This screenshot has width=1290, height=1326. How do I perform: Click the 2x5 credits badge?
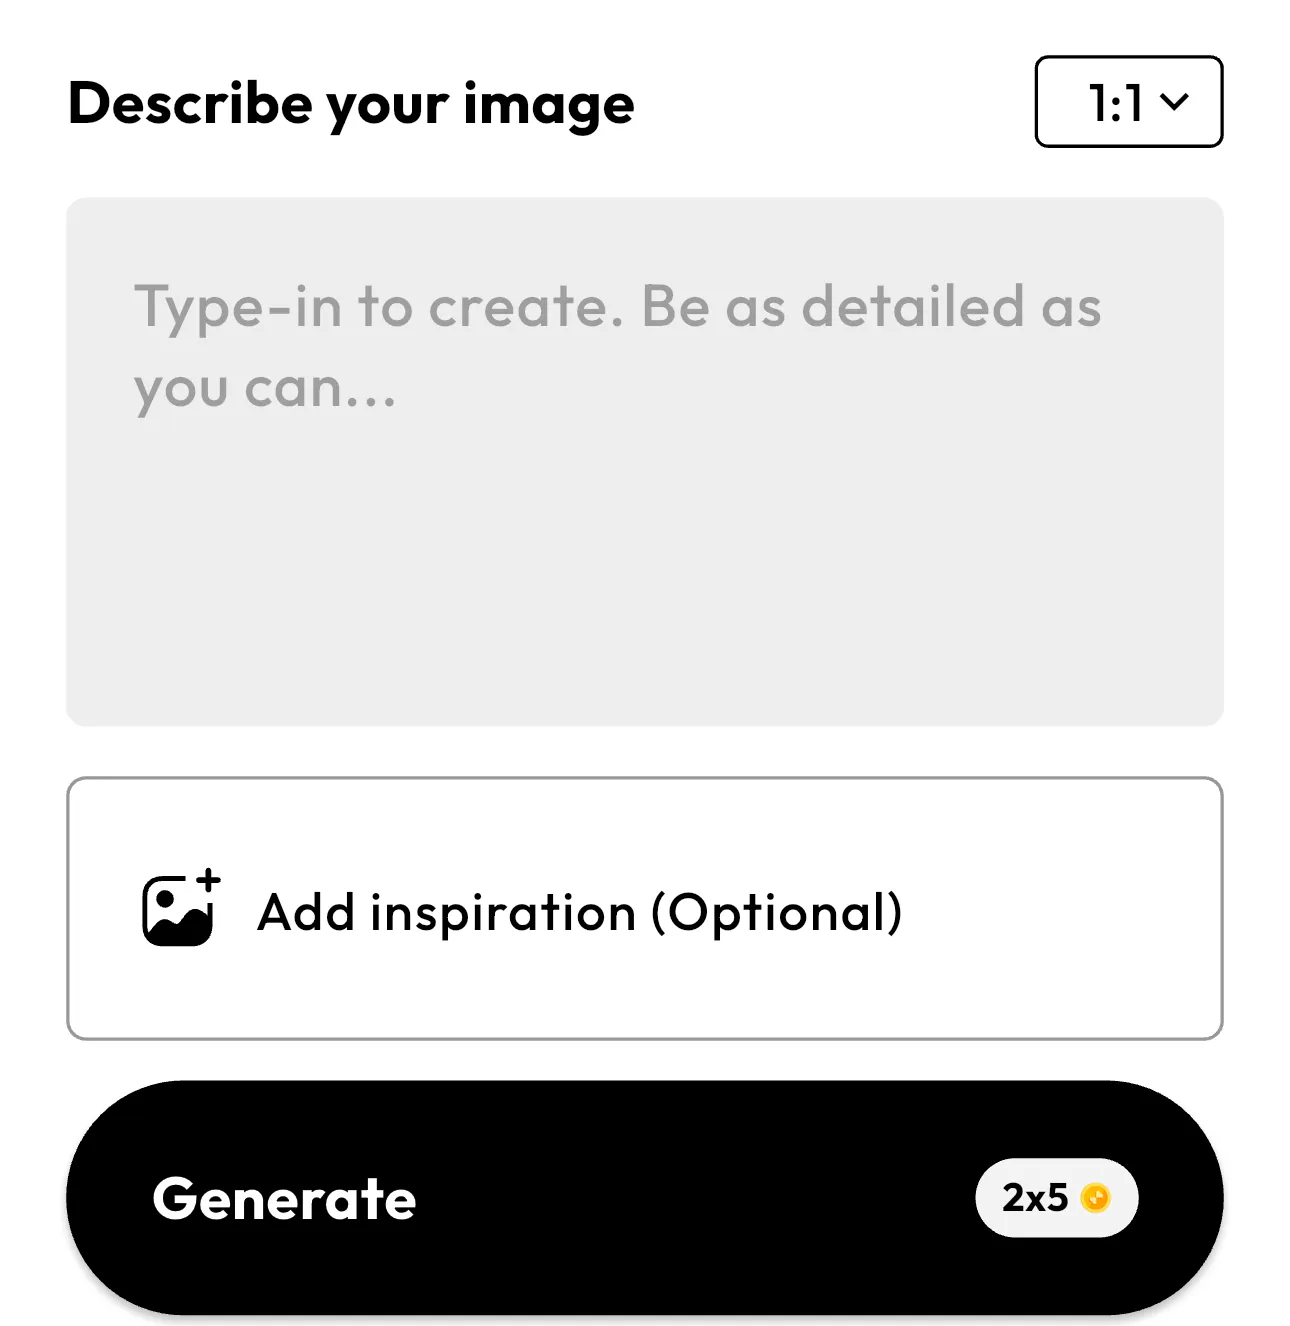[x=1056, y=1198]
